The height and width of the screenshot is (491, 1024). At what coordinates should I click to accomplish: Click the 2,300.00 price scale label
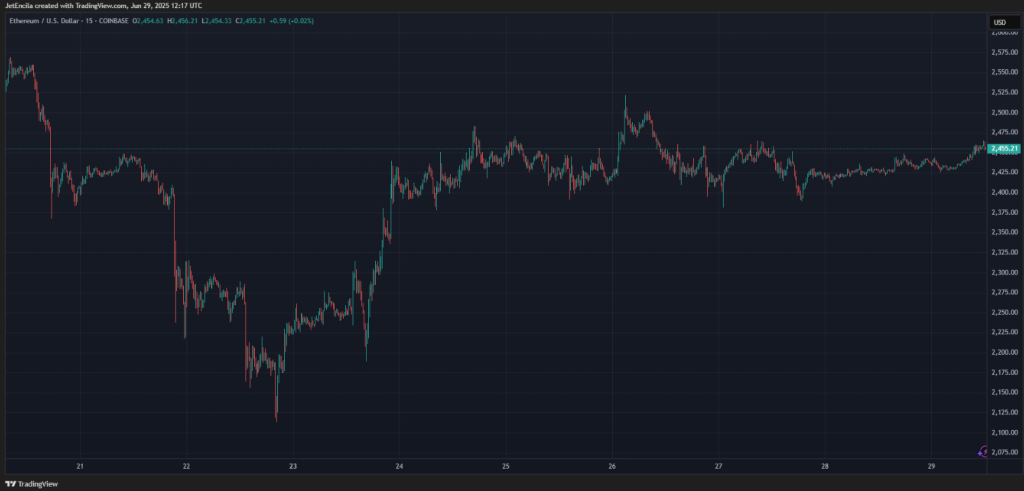pyautogui.click(x=1003, y=272)
